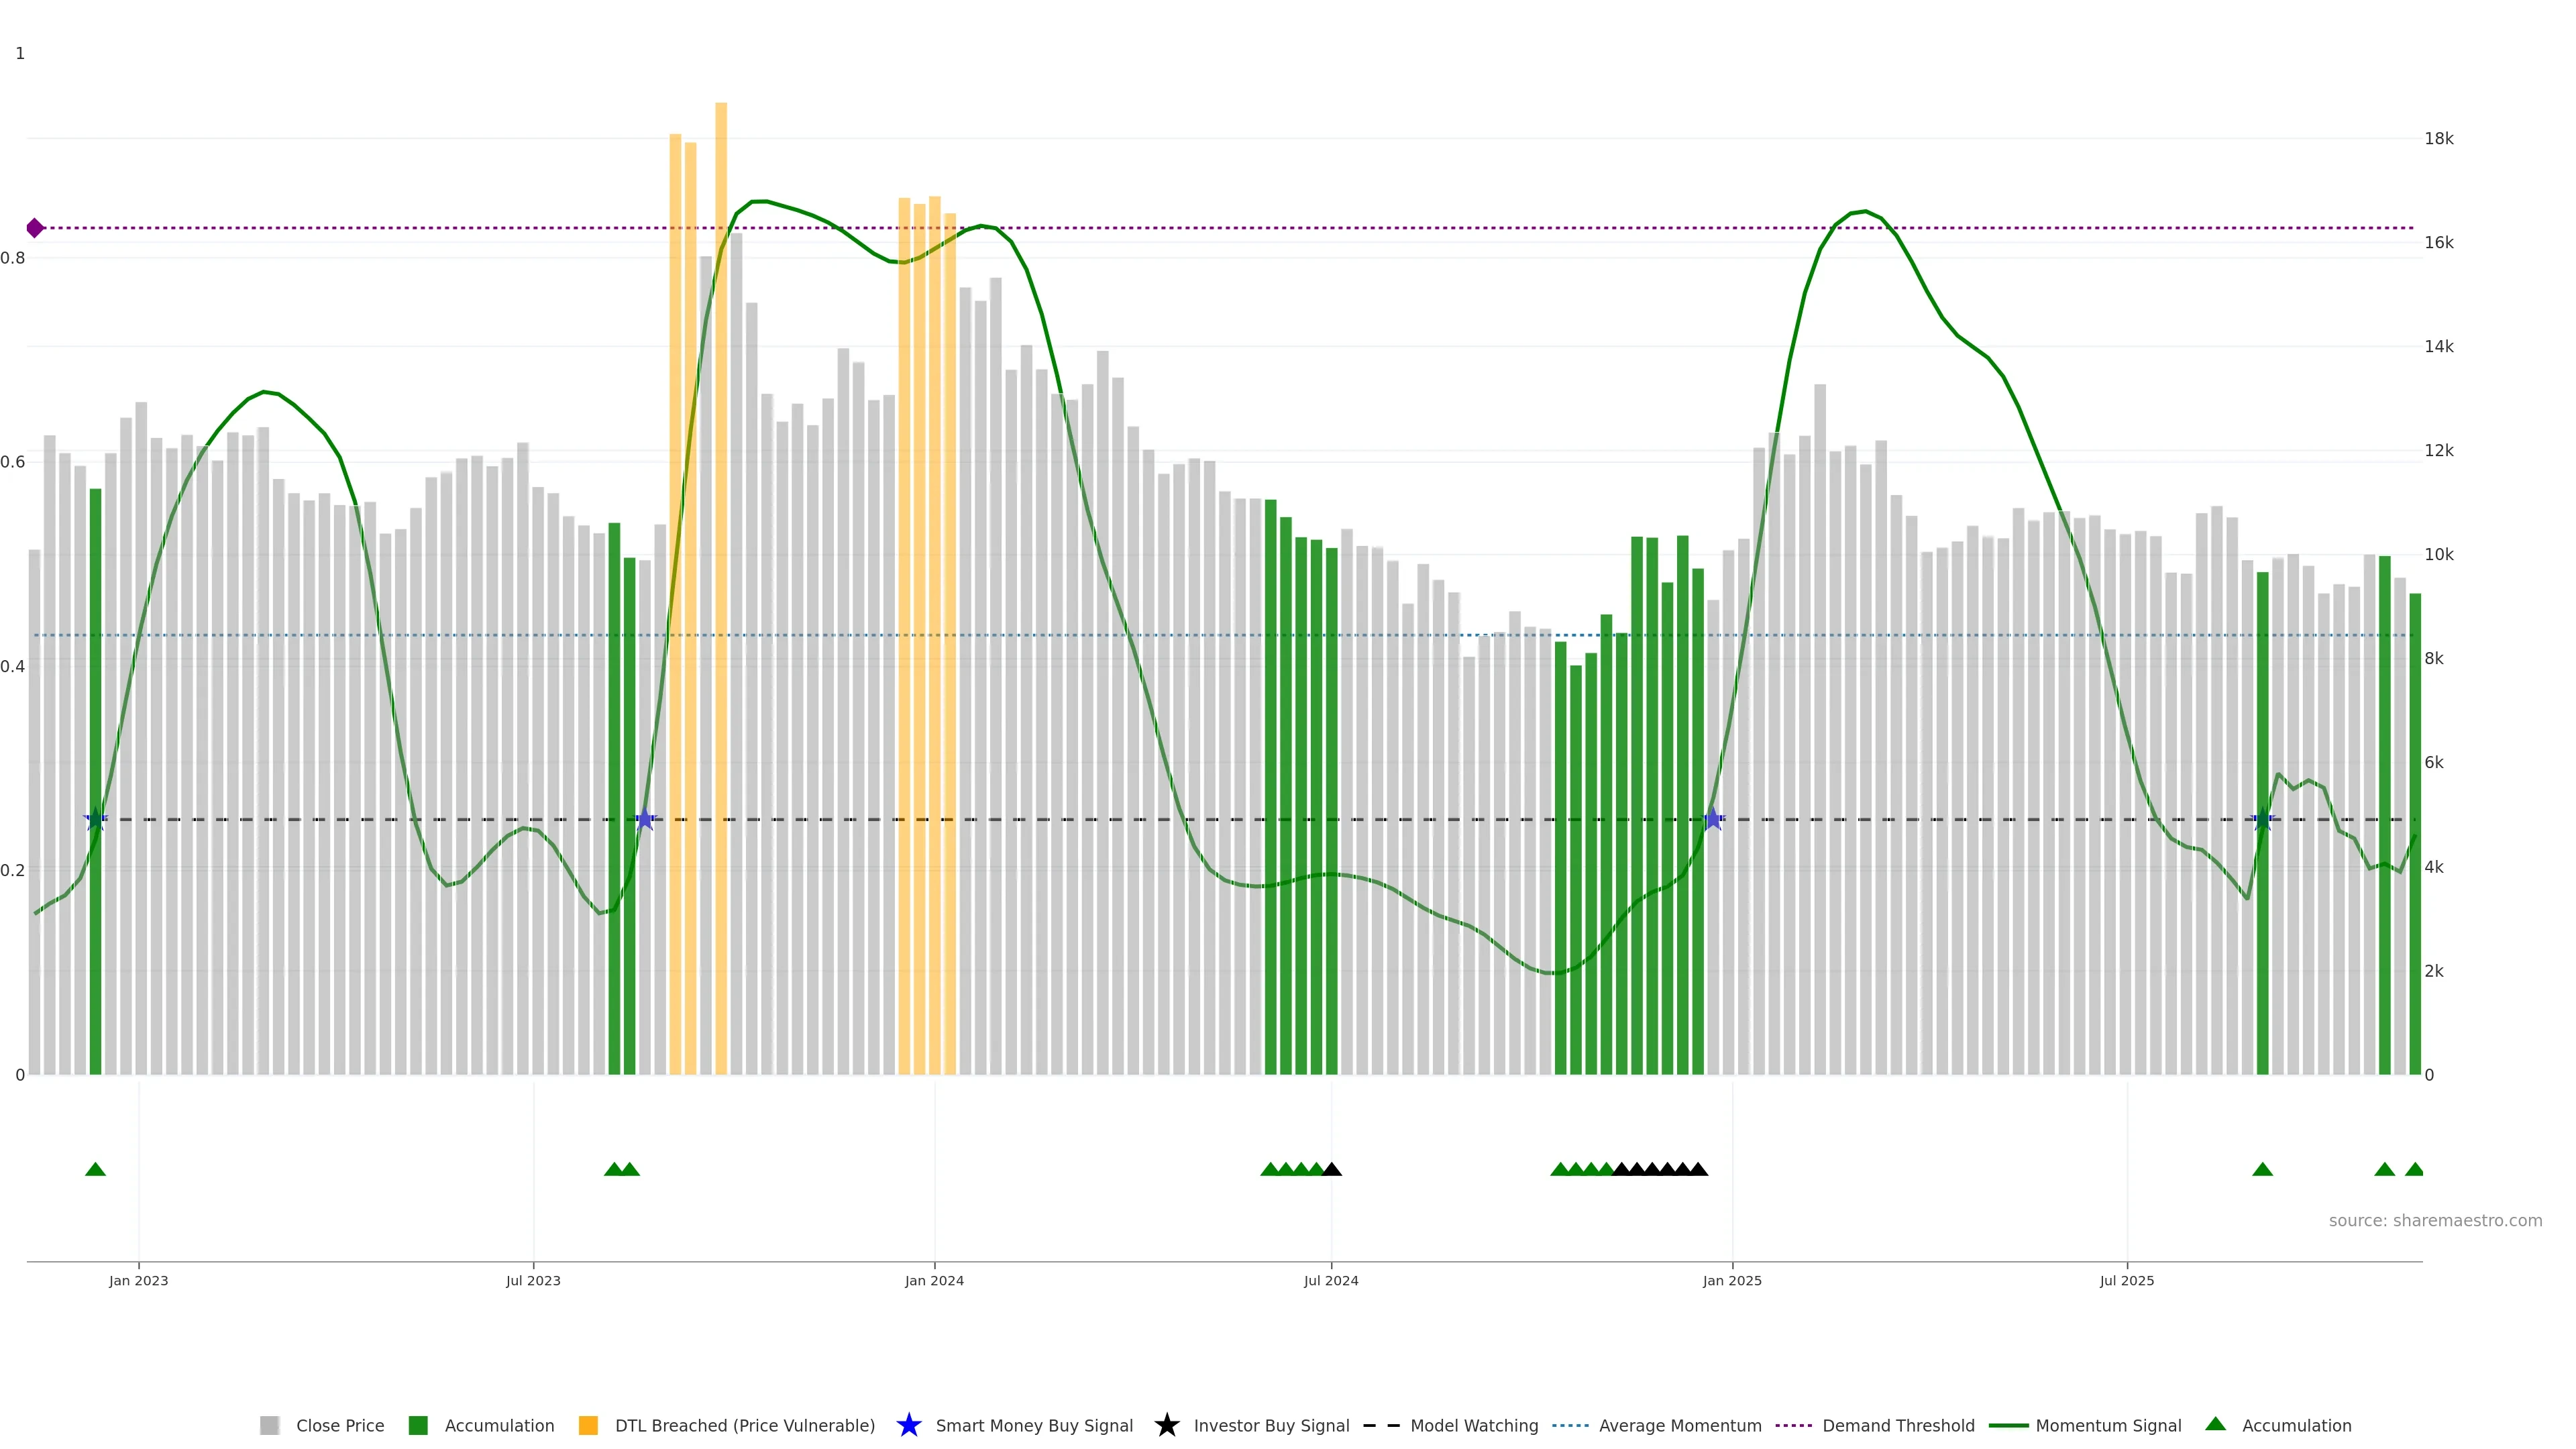Screen dimensions: 2576x1449
Task: Click the green Accumulation square legend swatch
Action: point(418,1425)
